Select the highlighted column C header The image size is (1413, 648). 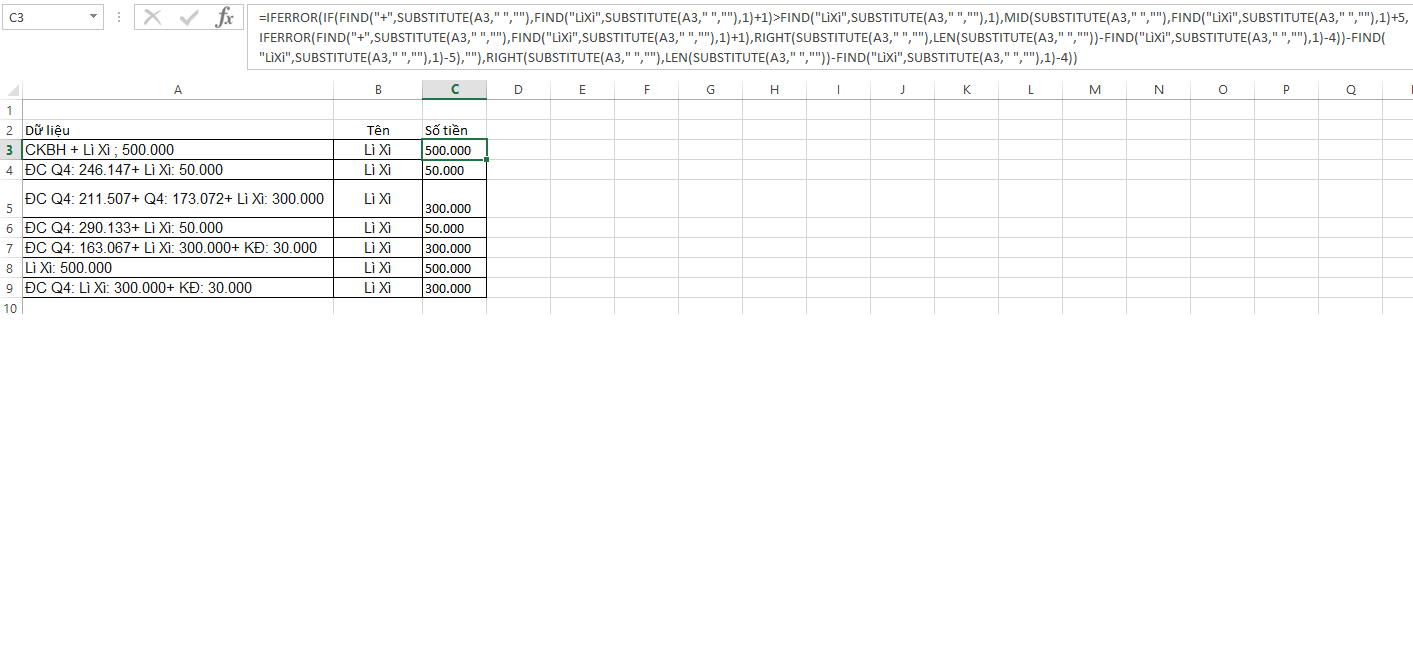coord(454,90)
